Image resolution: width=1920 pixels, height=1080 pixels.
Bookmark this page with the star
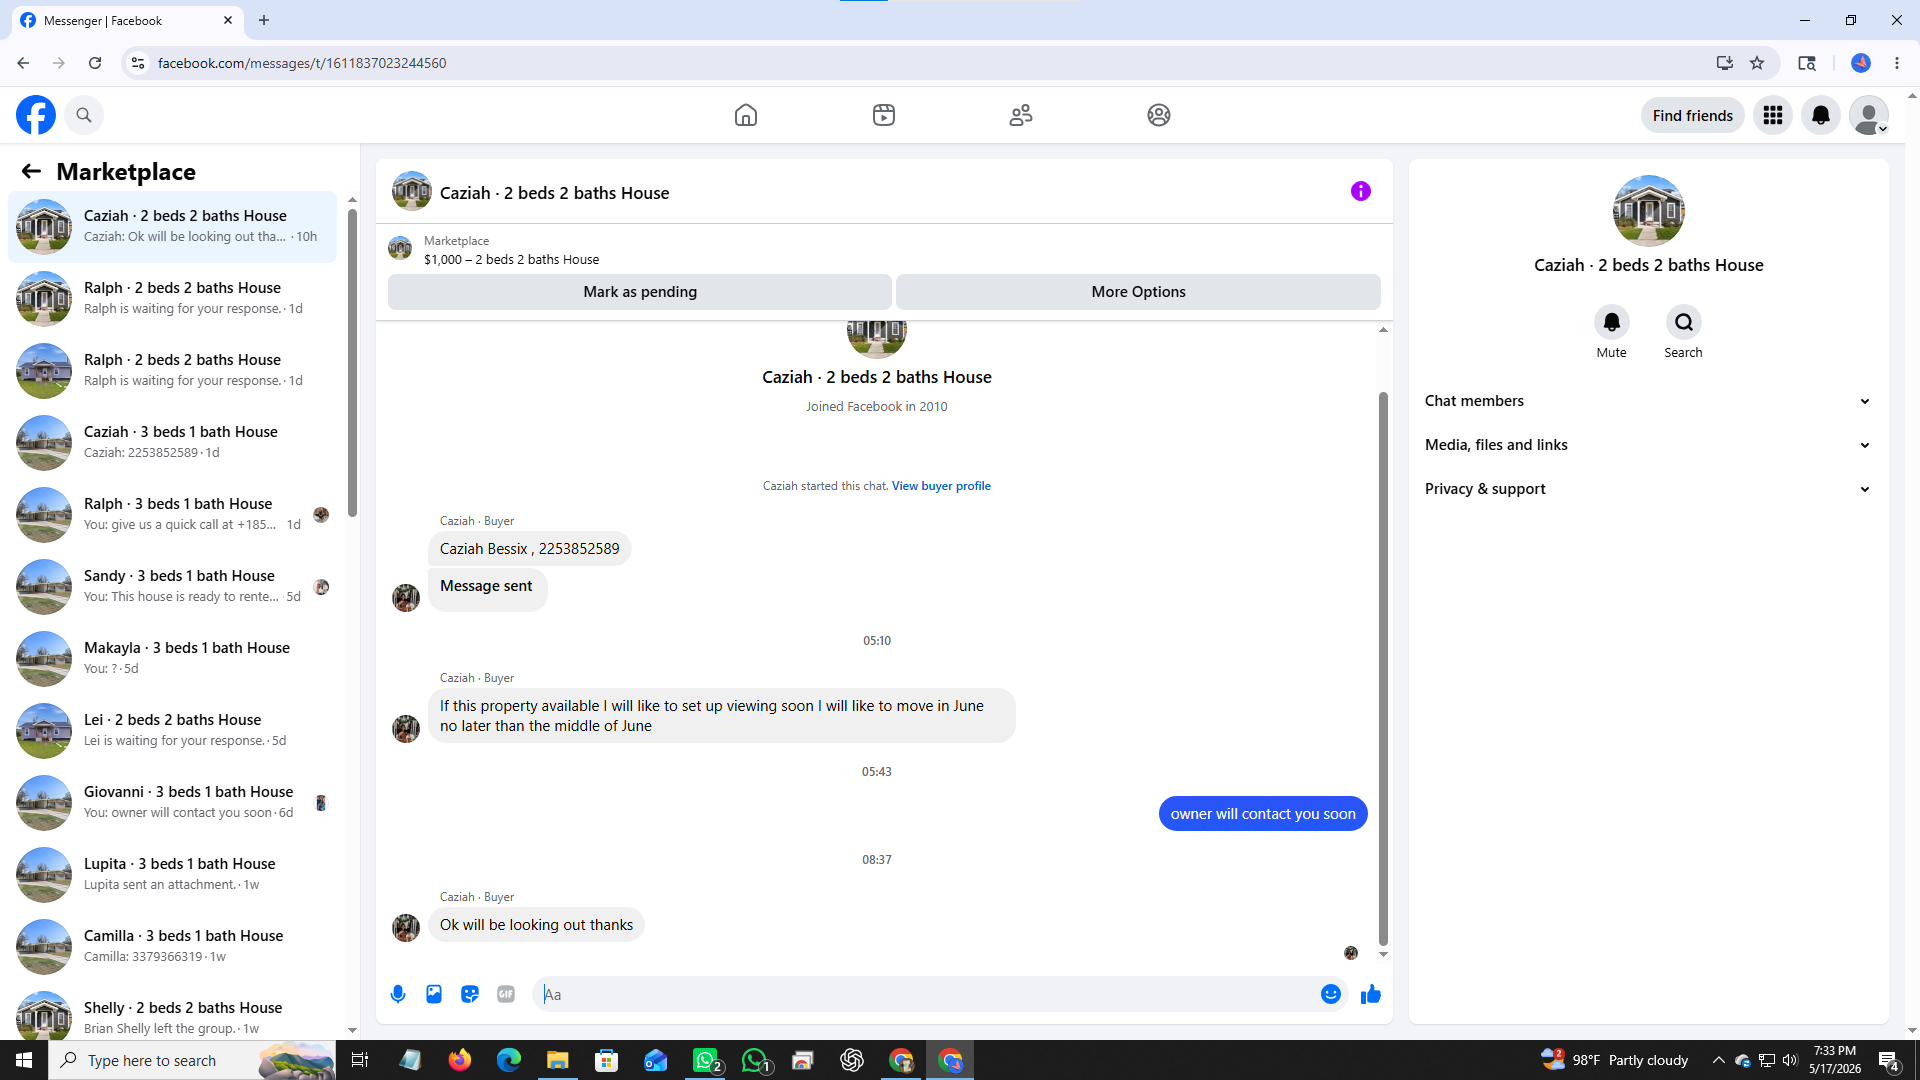pos(1757,63)
